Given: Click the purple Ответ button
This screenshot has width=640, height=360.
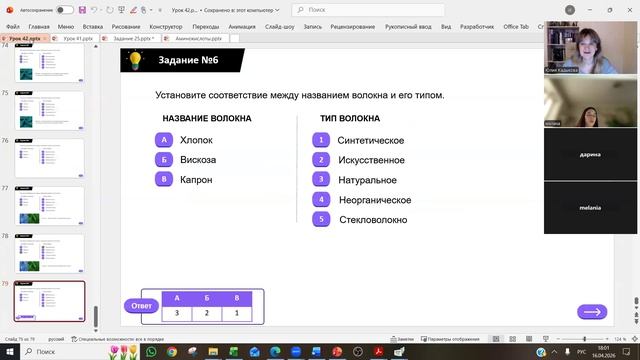Looking at the screenshot, I should point(141,306).
